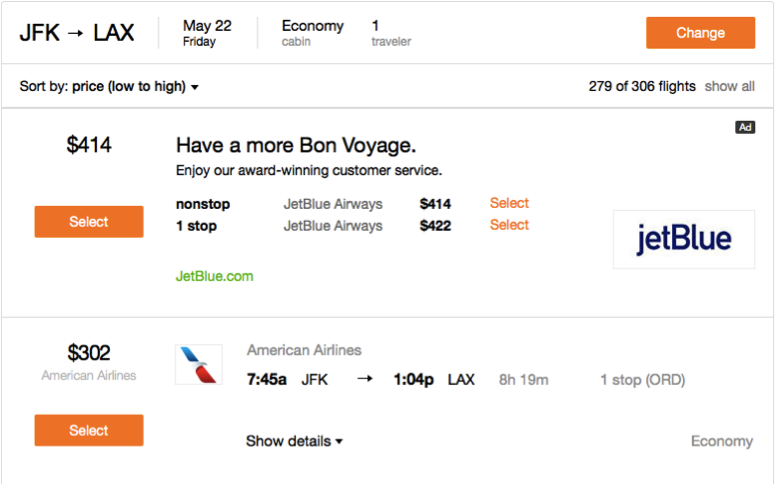The image size is (777, 485).
Task: Click the 279 of 306 flights count
Action: pos(642,86)
